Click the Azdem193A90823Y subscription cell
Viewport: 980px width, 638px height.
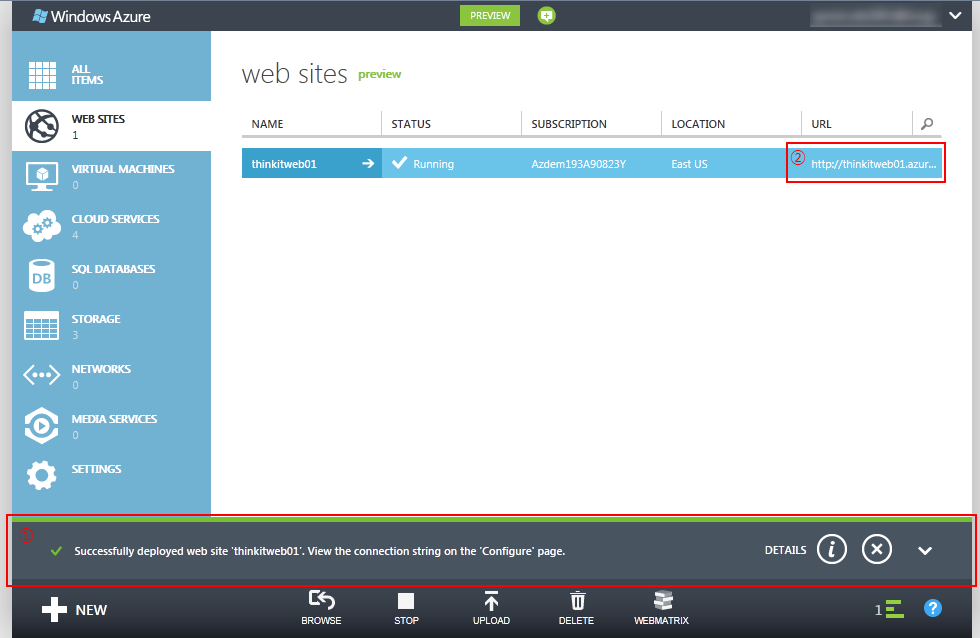pos(579,164)
